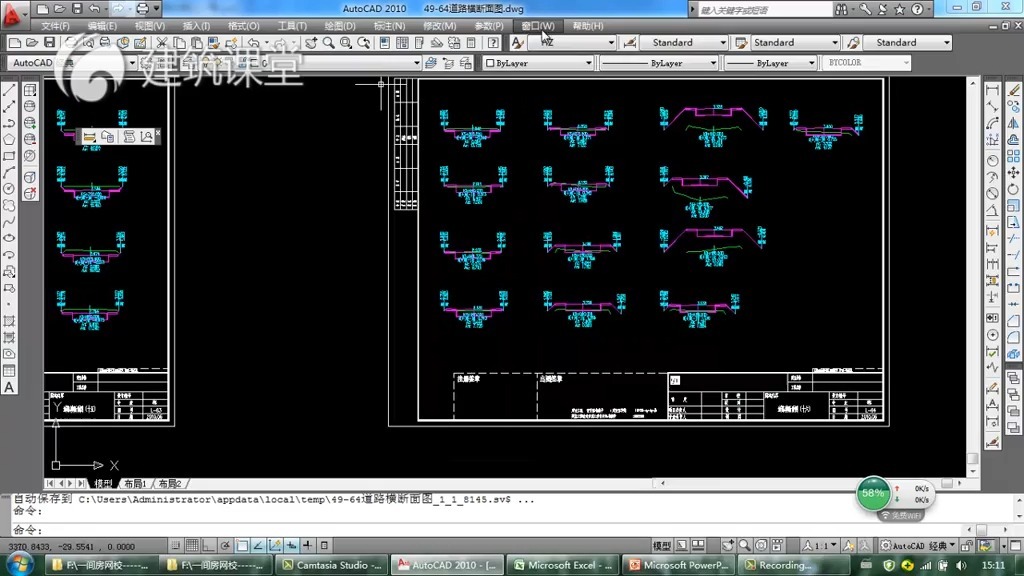The height and width of the screenshot is (576, 1024).
Task: Click the annotation scale 1:1 button
Action: 820,545
